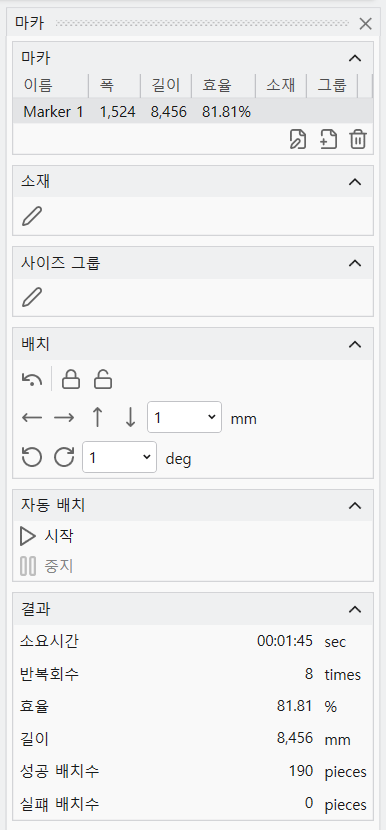This screenshot has height=830, width=386.
Task: Move piece up with the up arrow
Action: pyautogui.click(x=97, y=418)
